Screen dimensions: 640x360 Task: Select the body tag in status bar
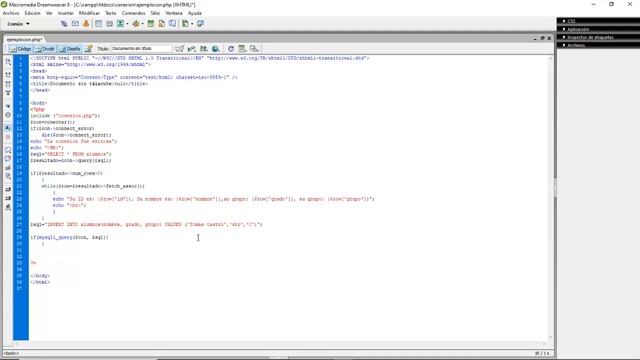pos(11,353)
